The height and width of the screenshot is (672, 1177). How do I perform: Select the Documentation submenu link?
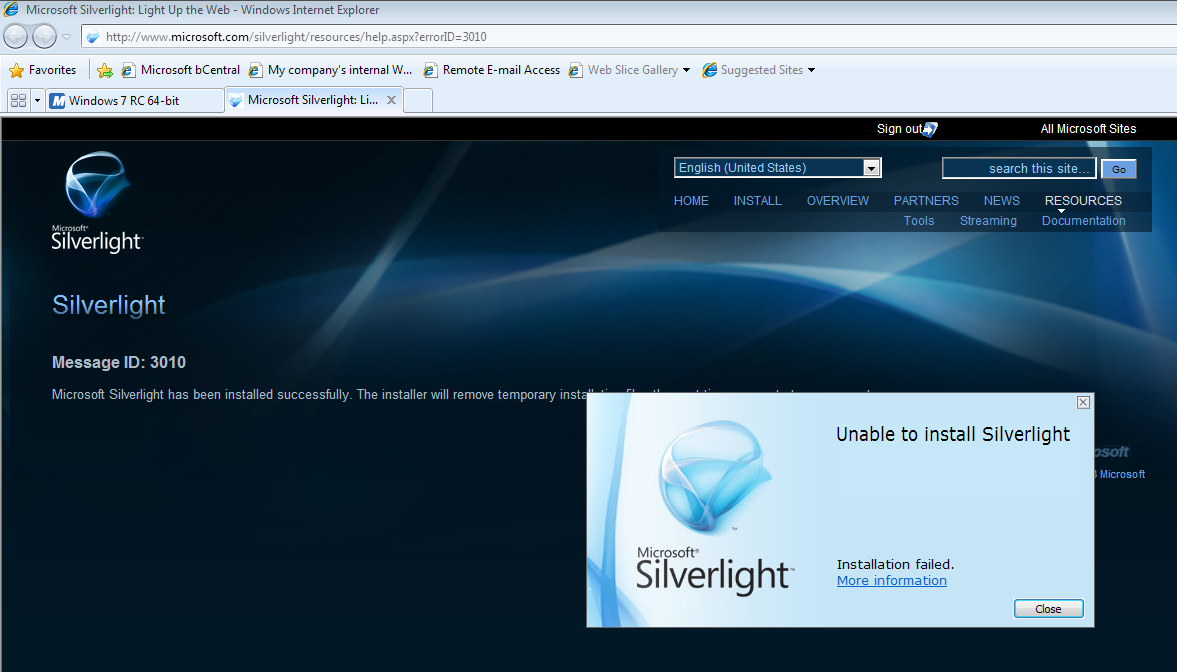tap(1083, 221)
